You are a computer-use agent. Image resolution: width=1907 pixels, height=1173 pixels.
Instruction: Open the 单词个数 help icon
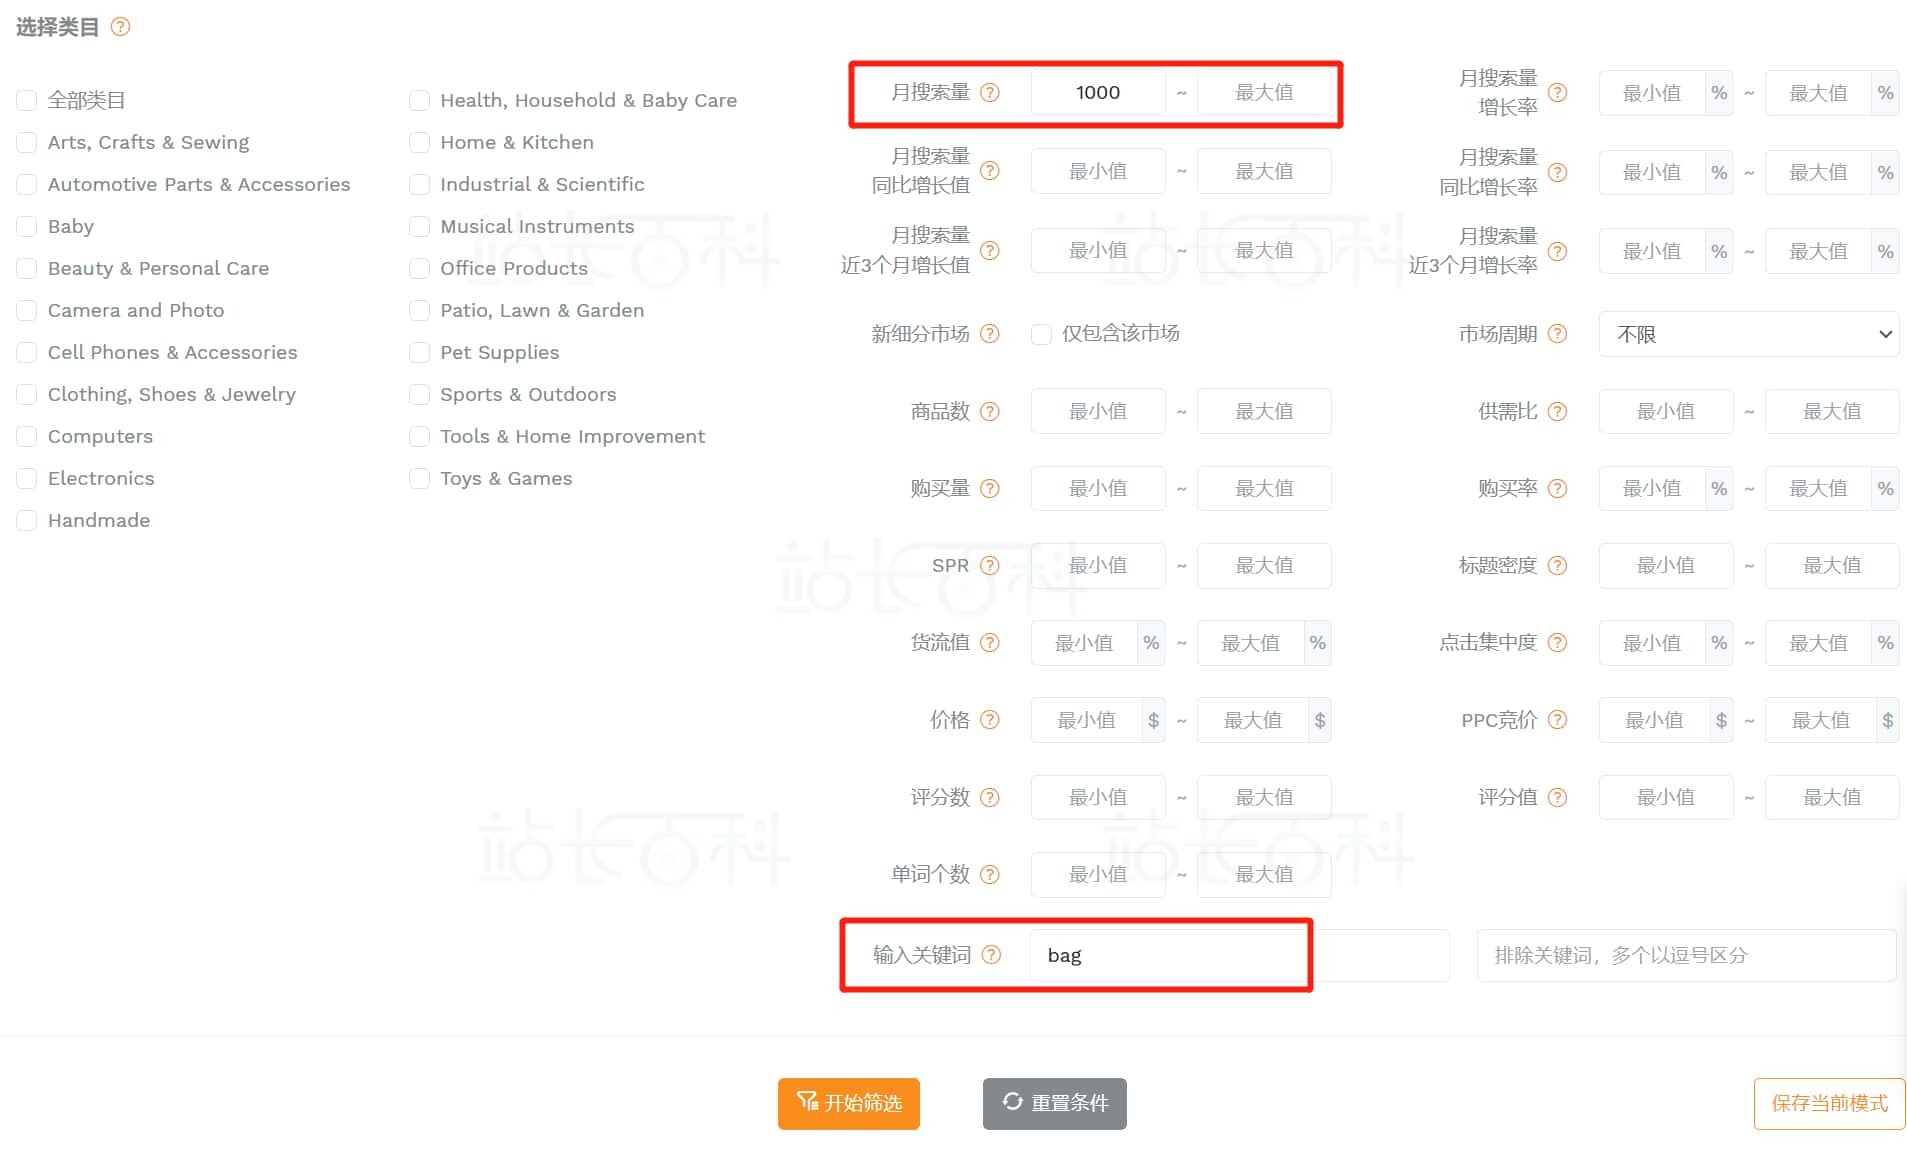(x=990, y=874)
